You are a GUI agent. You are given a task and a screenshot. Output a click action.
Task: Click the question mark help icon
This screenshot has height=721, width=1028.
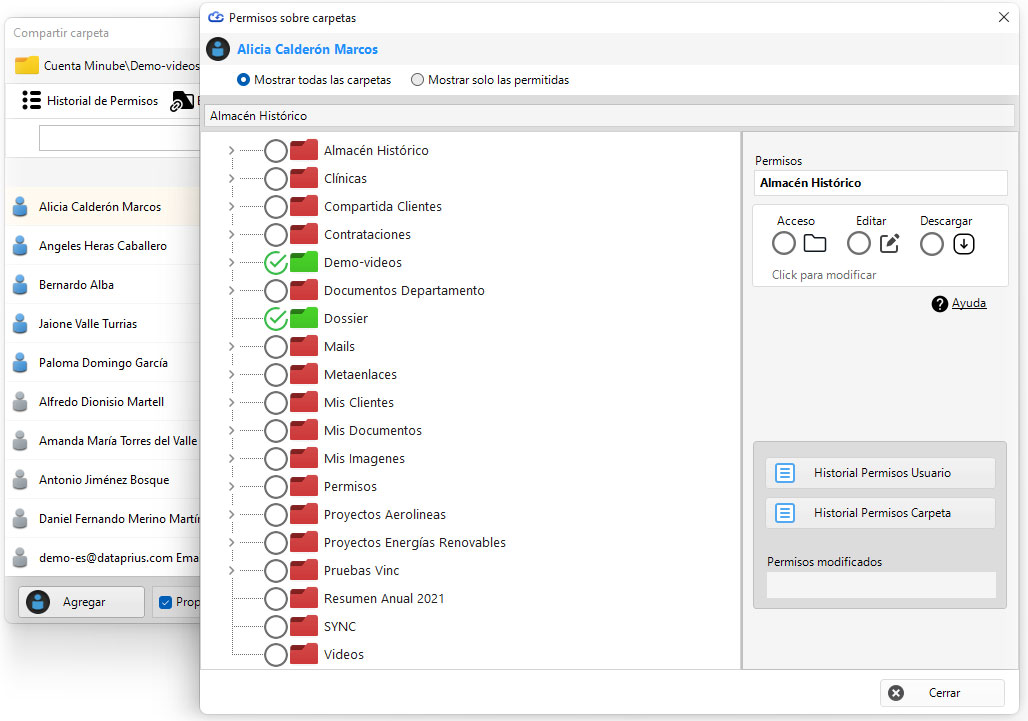coord(939,303)
